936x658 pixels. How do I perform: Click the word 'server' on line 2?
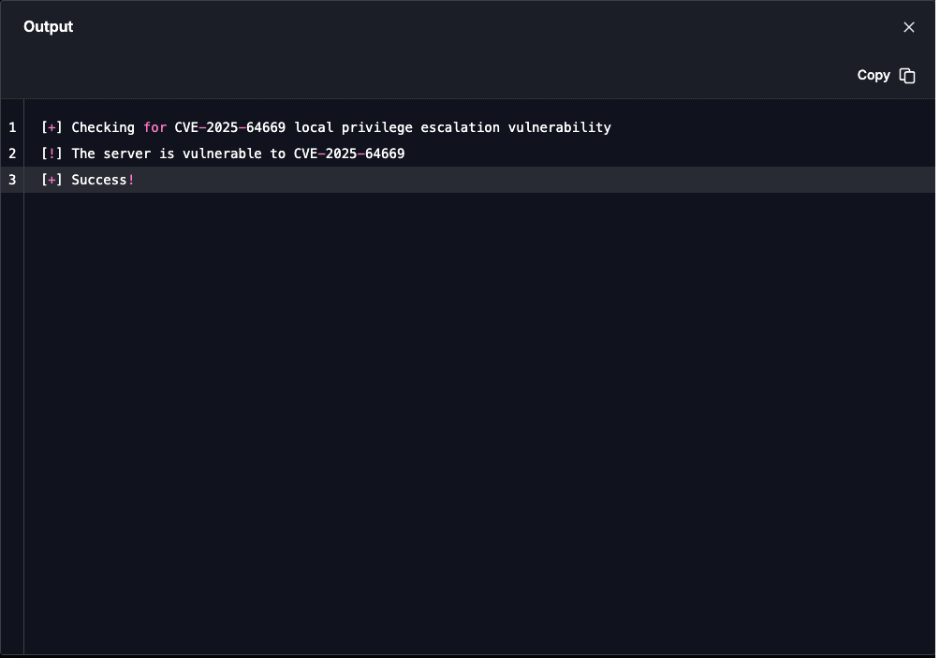(x=127, y=153)
